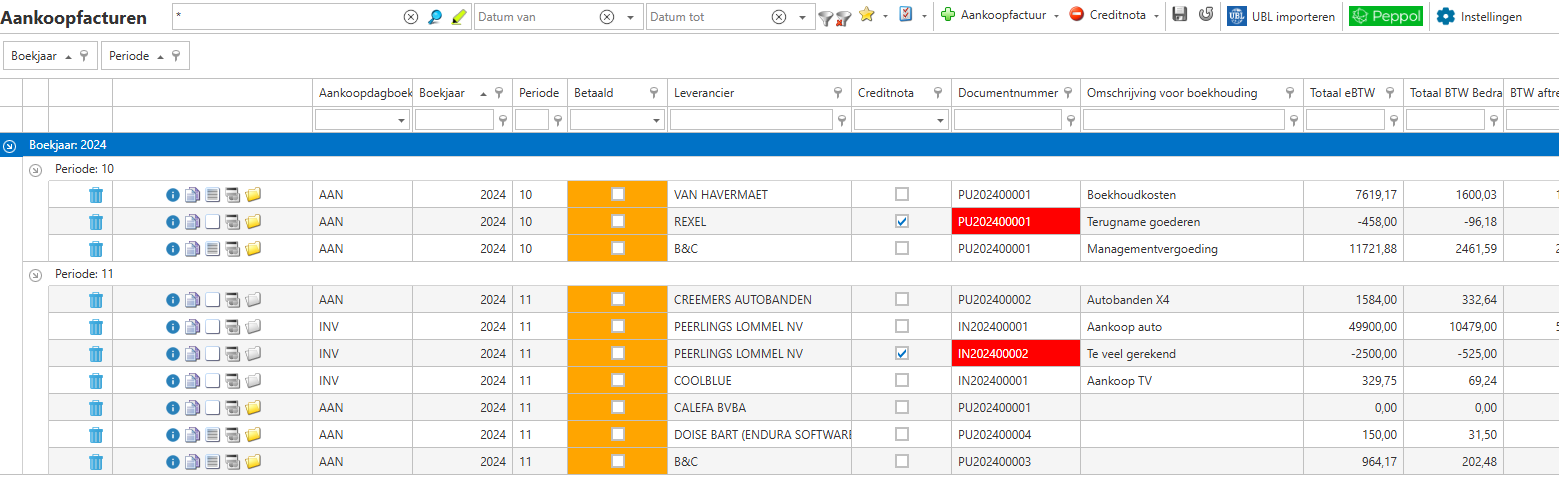Click red PU202400001 cell for REXEL
Screen dimensions: 1559x497
coord(1016,222)
